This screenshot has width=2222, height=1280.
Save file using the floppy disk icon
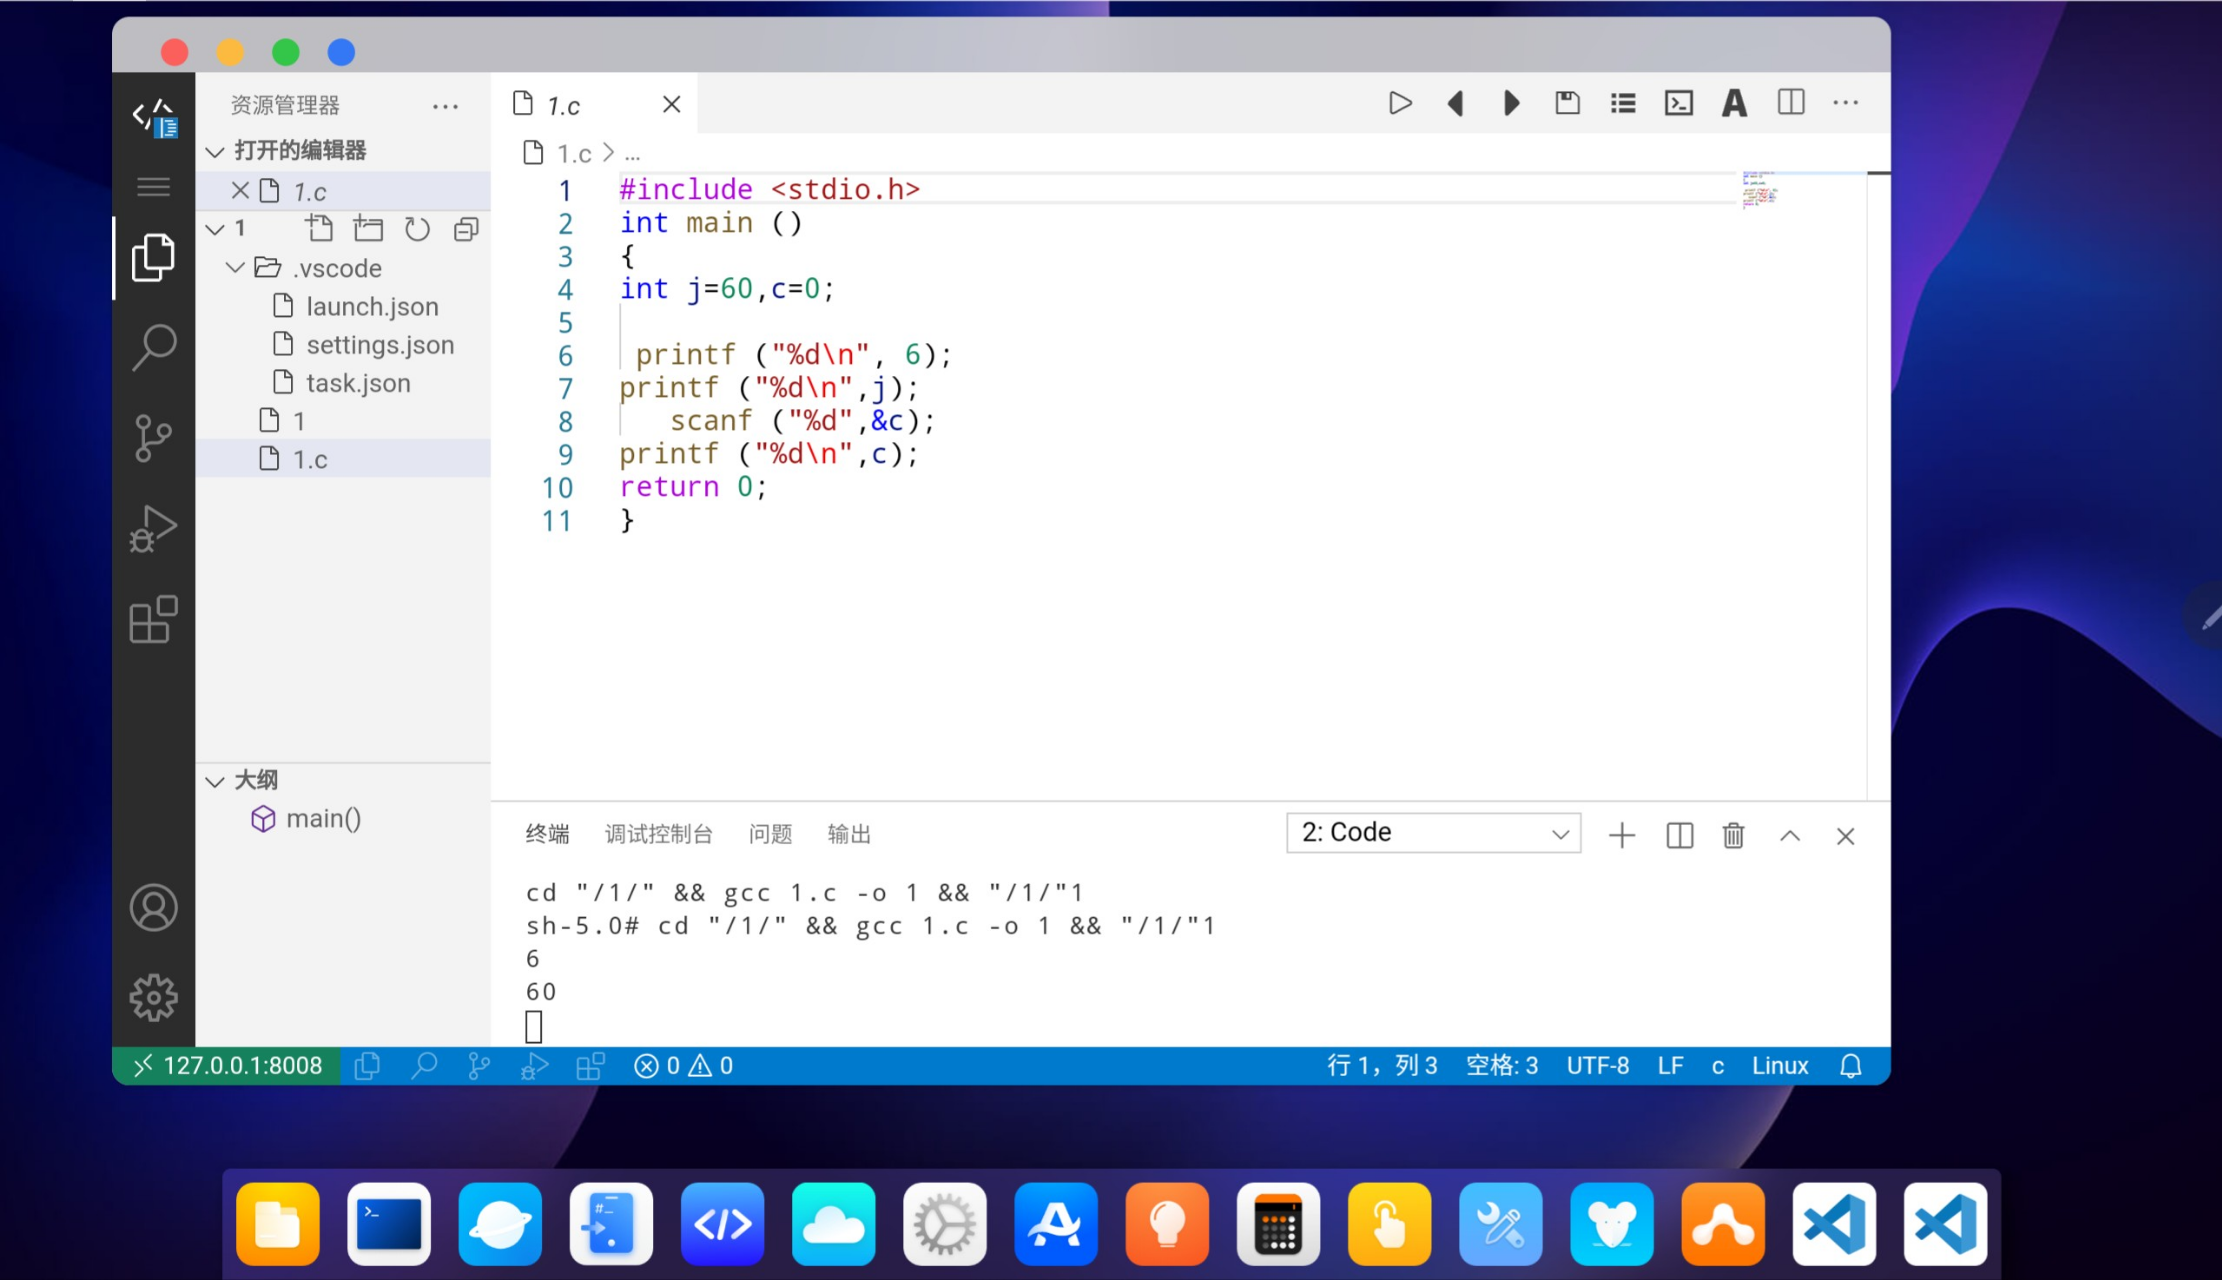pyautogui.click(x=1567, y=103)
